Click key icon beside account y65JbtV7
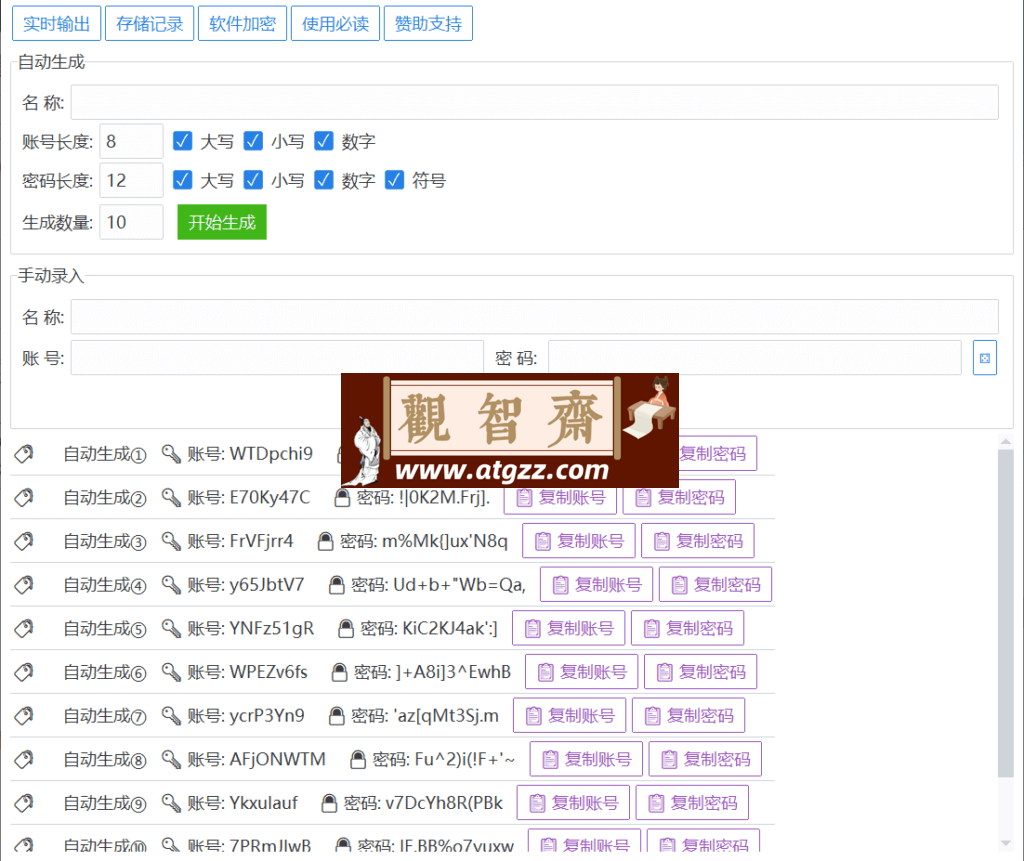This screenshot has height=861, width=1024. coord(171,585)
